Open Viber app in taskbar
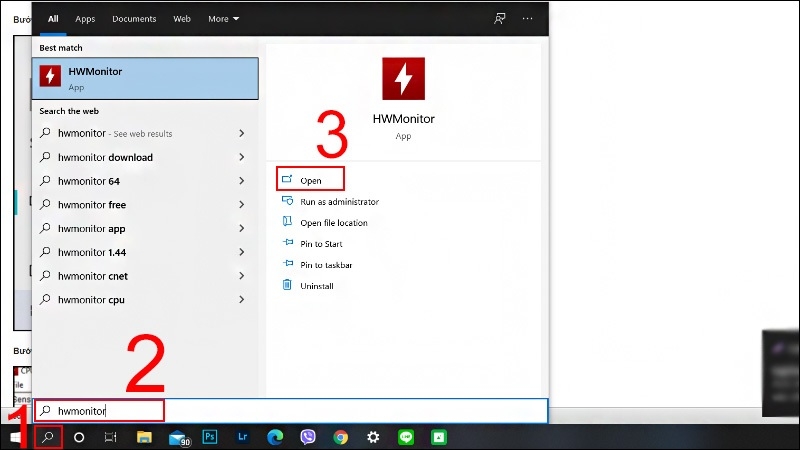 click(x=308, y=437)
